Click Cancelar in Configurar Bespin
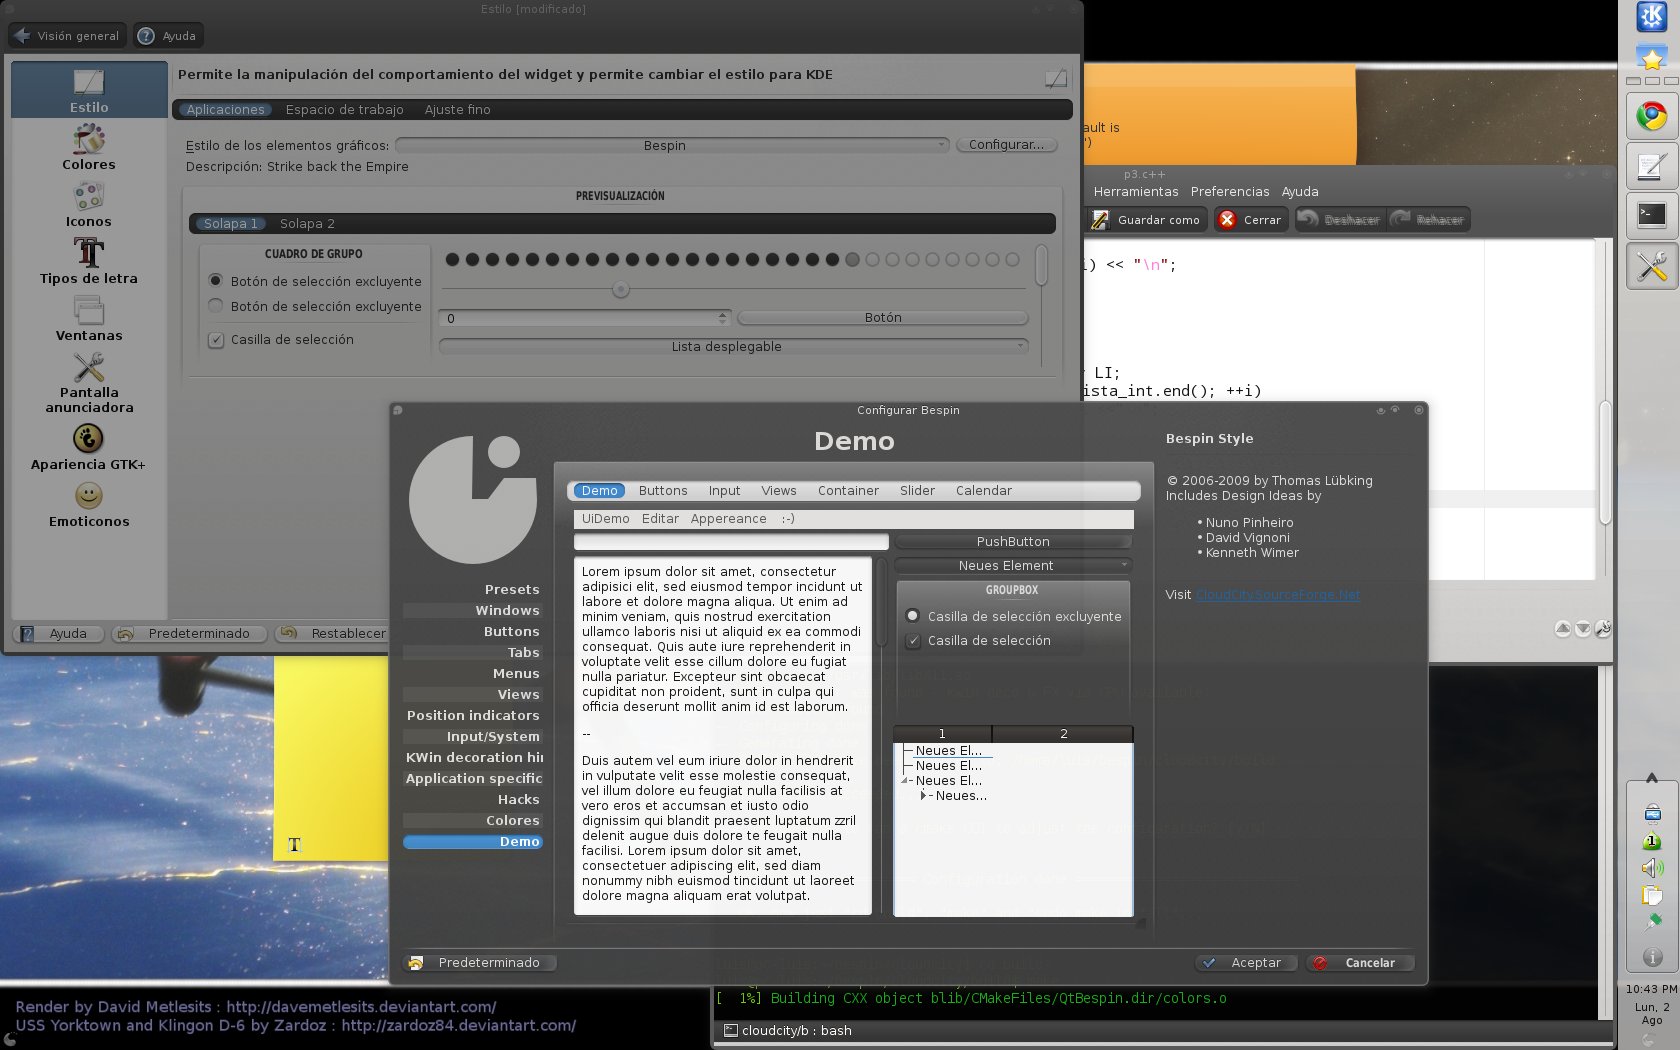This screenshot has width=1680, height=1050. point(1360,963)
